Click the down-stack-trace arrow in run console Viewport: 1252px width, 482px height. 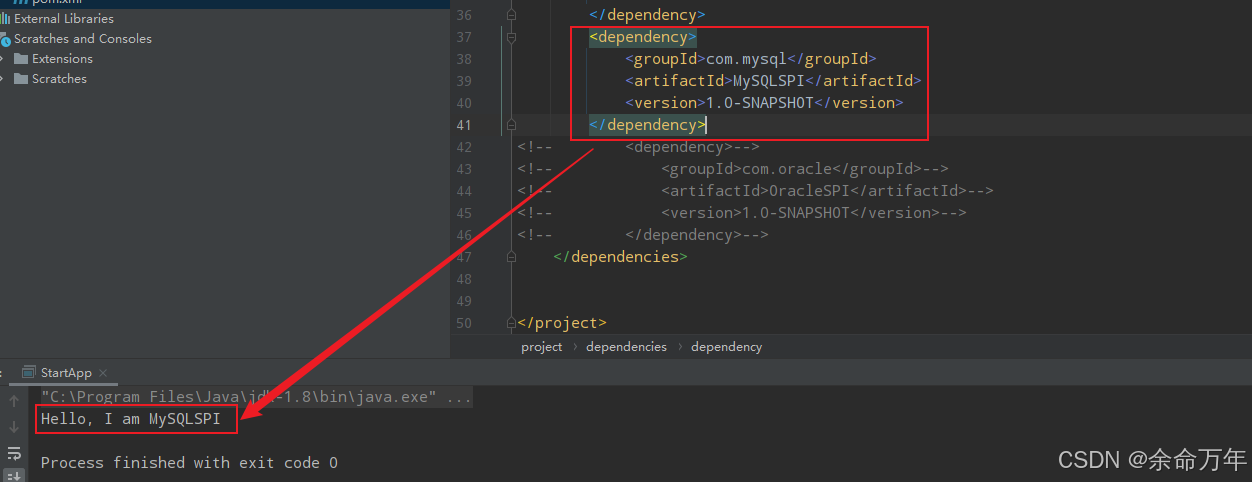coord(14,427)
